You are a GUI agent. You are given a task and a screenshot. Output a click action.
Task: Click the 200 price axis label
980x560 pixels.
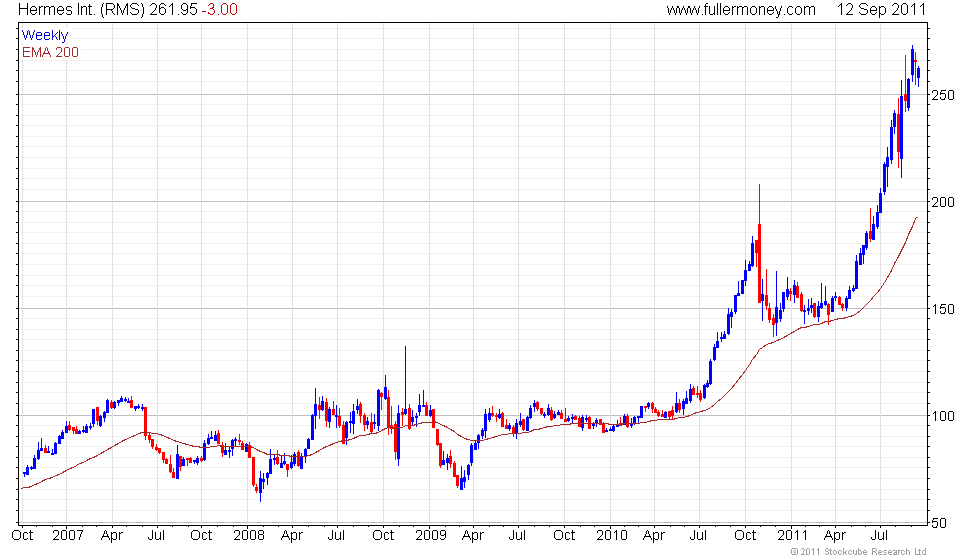click(x=943, y=202)
